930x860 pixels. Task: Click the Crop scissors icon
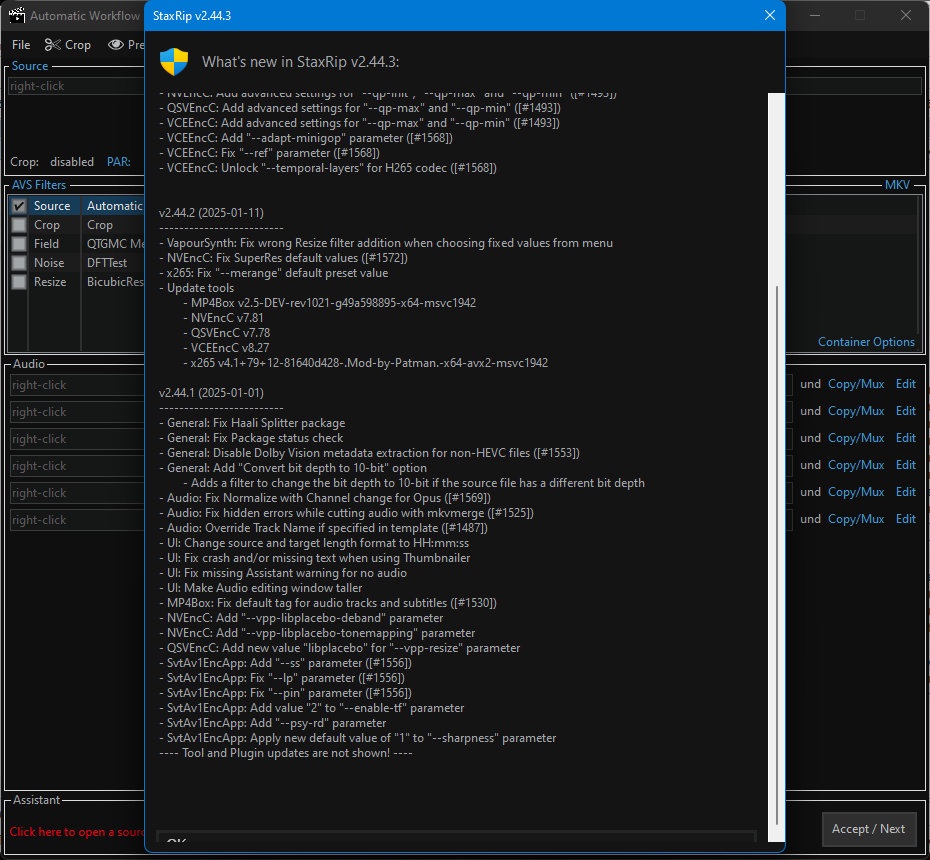[x=53, y=44]
